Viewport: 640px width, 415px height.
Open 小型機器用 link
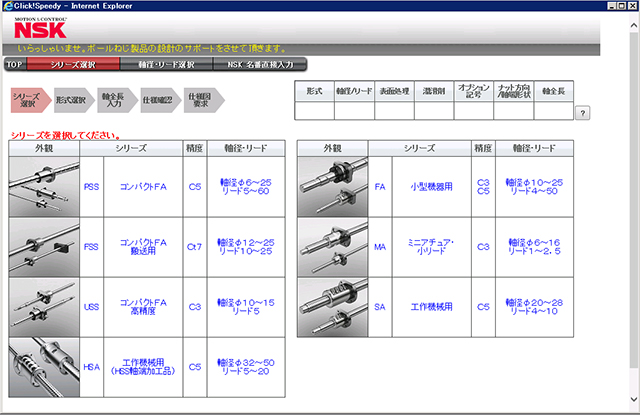(431, 187)
